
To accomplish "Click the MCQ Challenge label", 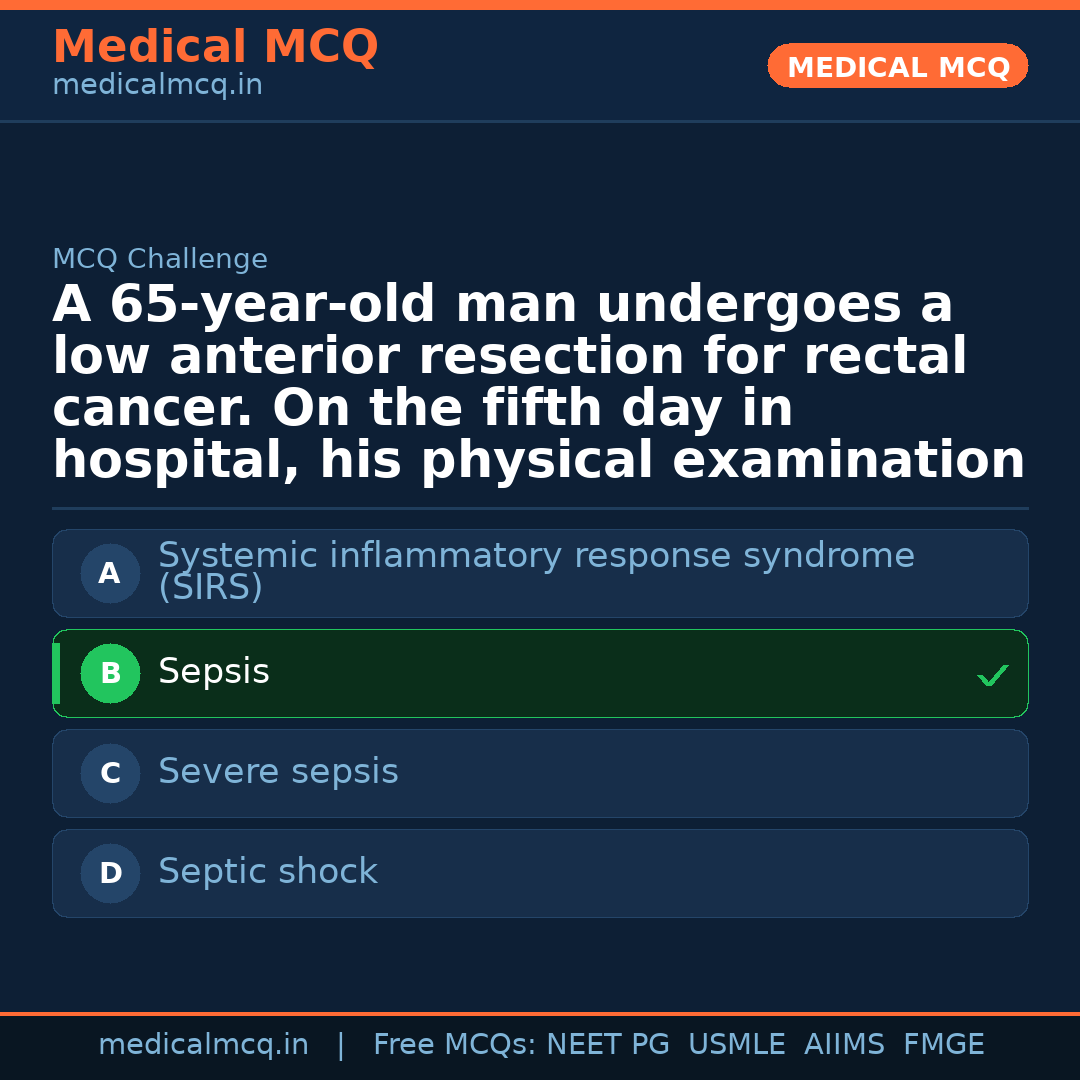I will (x=160, y=260).
